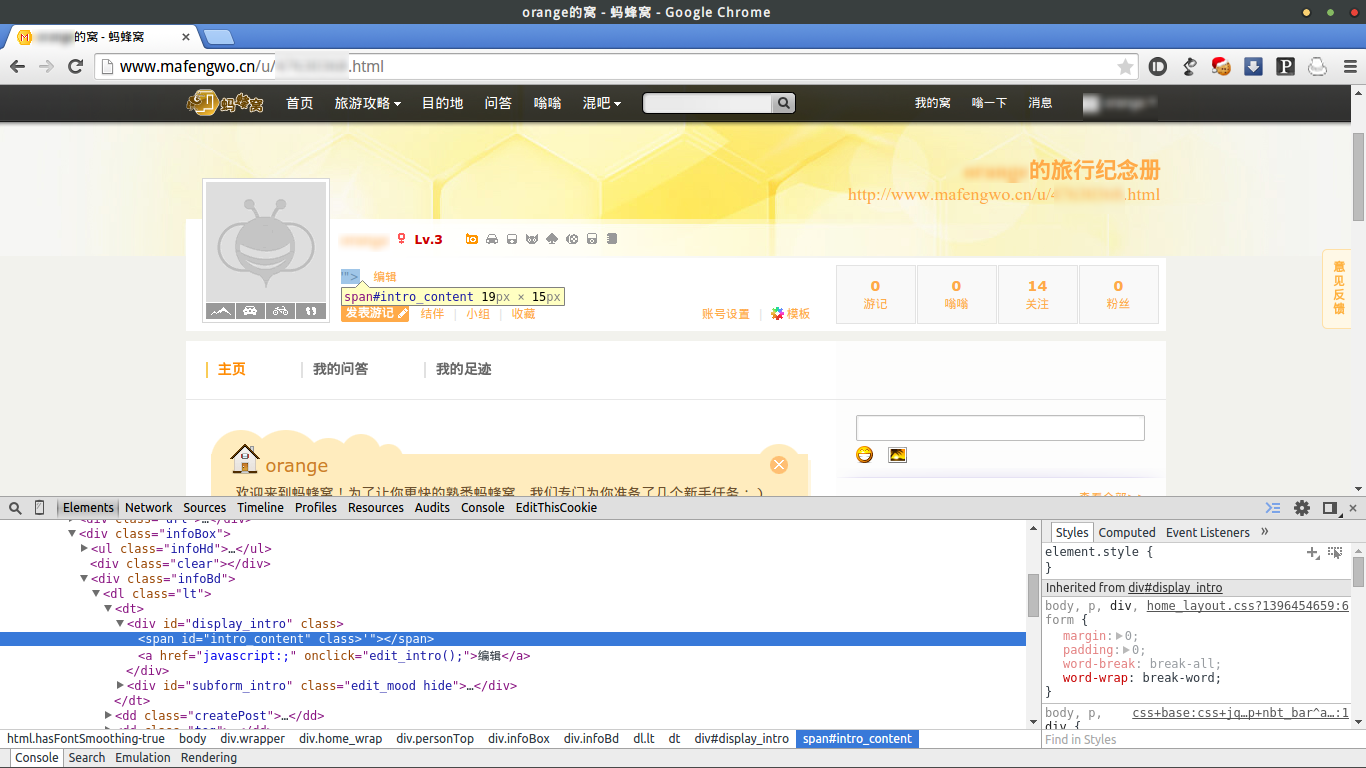Click the 发表游记 orange button
The width and height of the screenshot is (1366, 768).
[x=375, y=313]
